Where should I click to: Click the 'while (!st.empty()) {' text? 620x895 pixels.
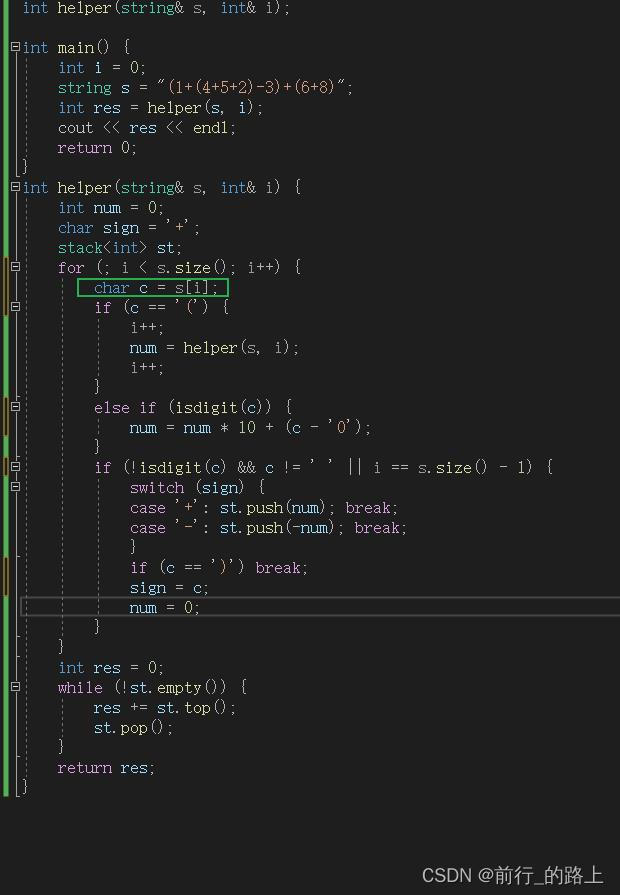tap(152, 687)
